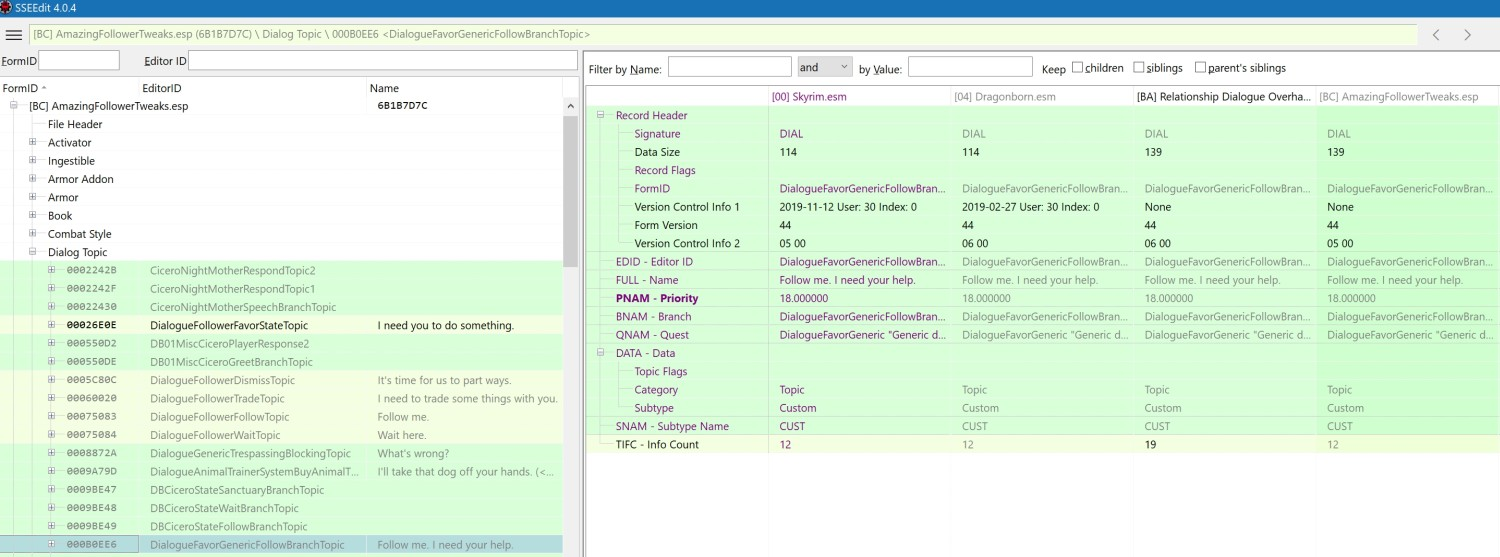The height and width of the screenshot is (557, 1500).
Task: Select the Relationship Dialogue Overhaul column header
Action: click(1223, 97)
